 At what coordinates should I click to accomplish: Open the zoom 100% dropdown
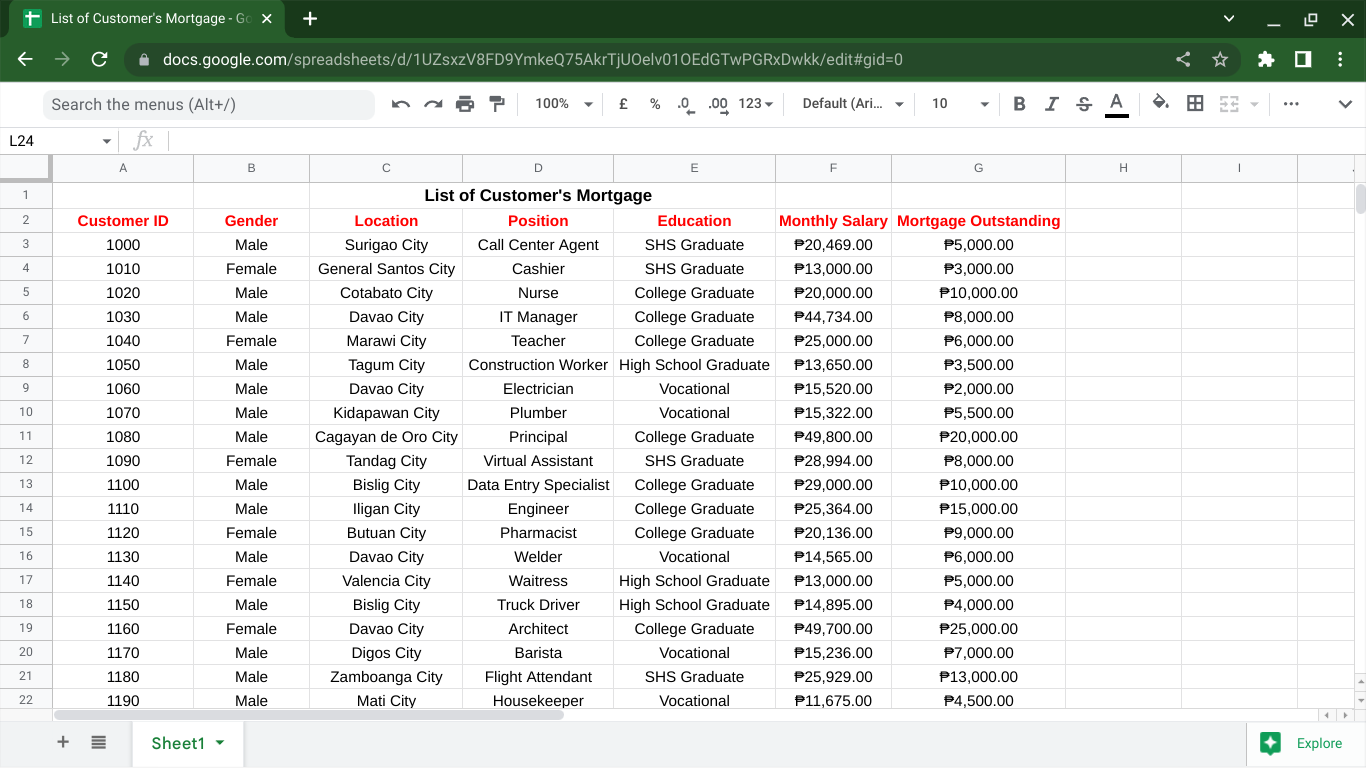564,104
